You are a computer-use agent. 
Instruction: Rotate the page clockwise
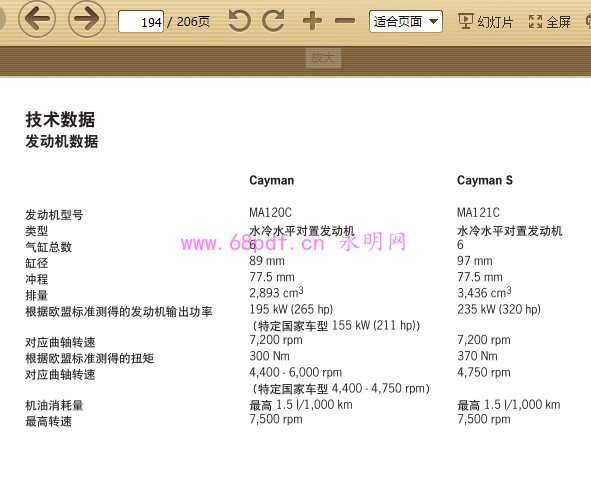click(273, 21)
